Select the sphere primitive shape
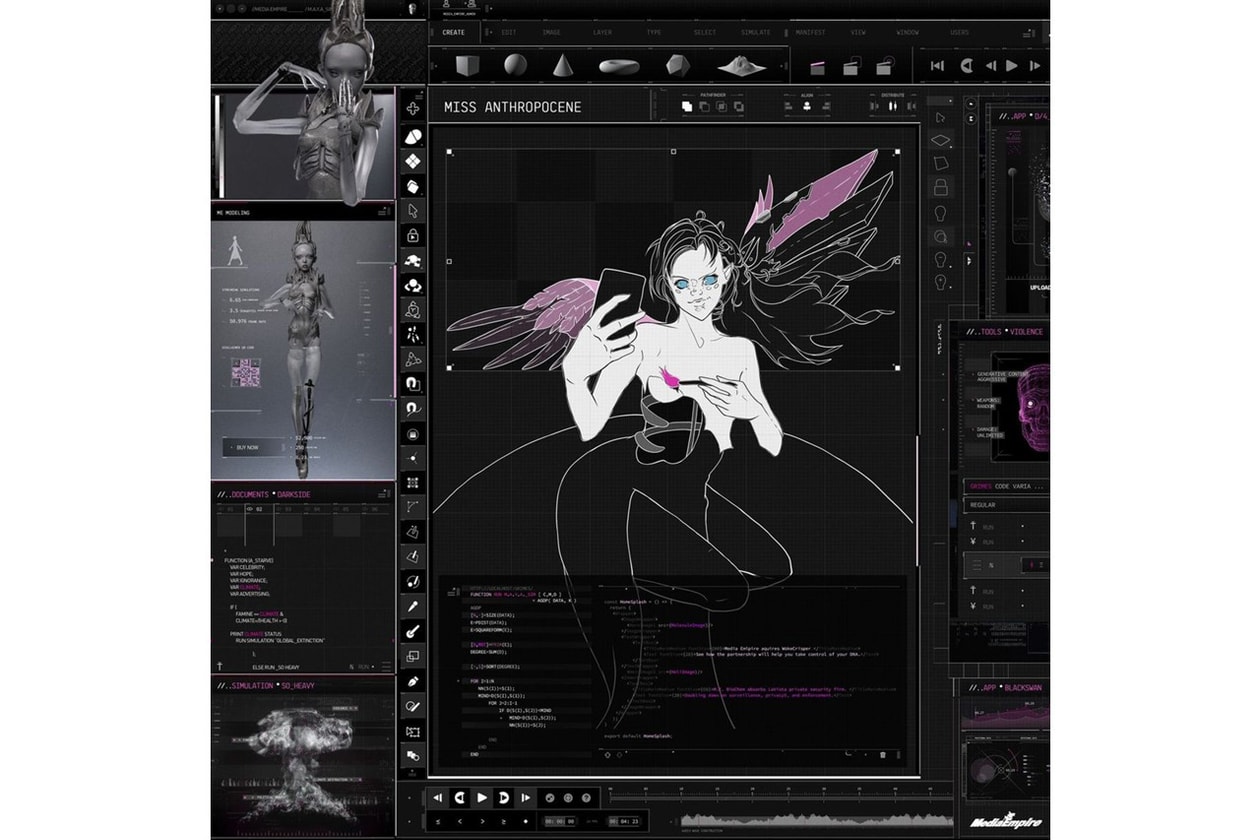This screenshot has width=1260, height=840. point(514,66)
